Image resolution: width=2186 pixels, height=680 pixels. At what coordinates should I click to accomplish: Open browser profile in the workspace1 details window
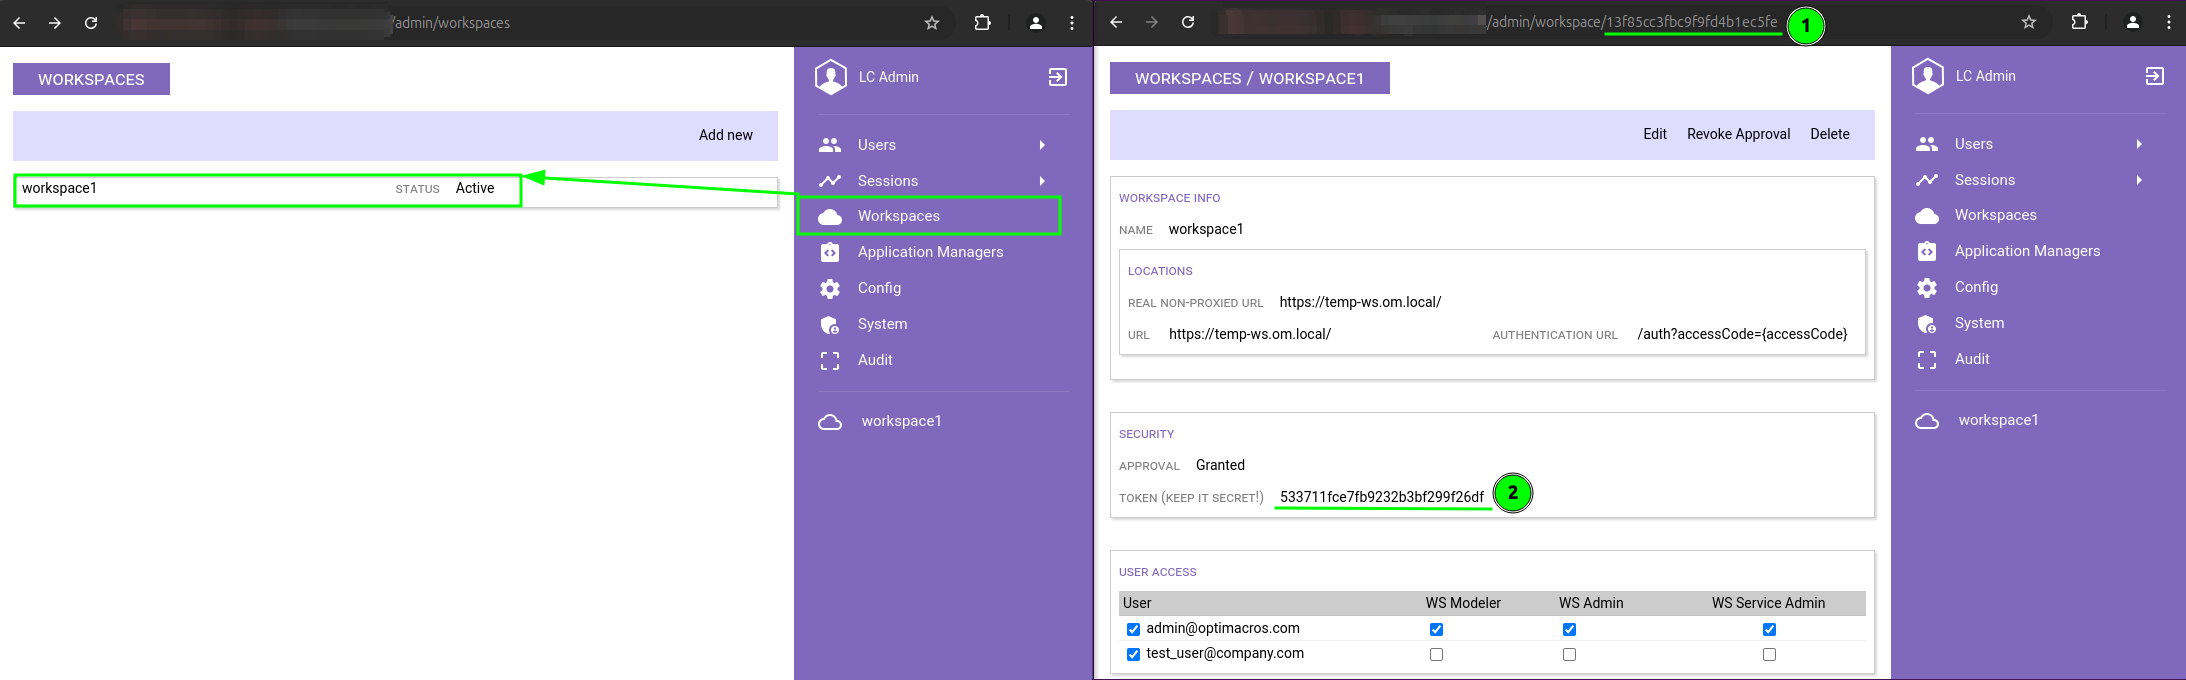coord(2133,22)
